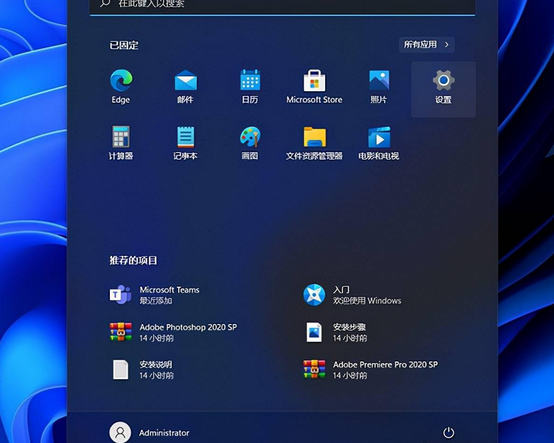Click the 推荐的项目 recommended heading
Screen dimensions: 554x443
(133, 261)
